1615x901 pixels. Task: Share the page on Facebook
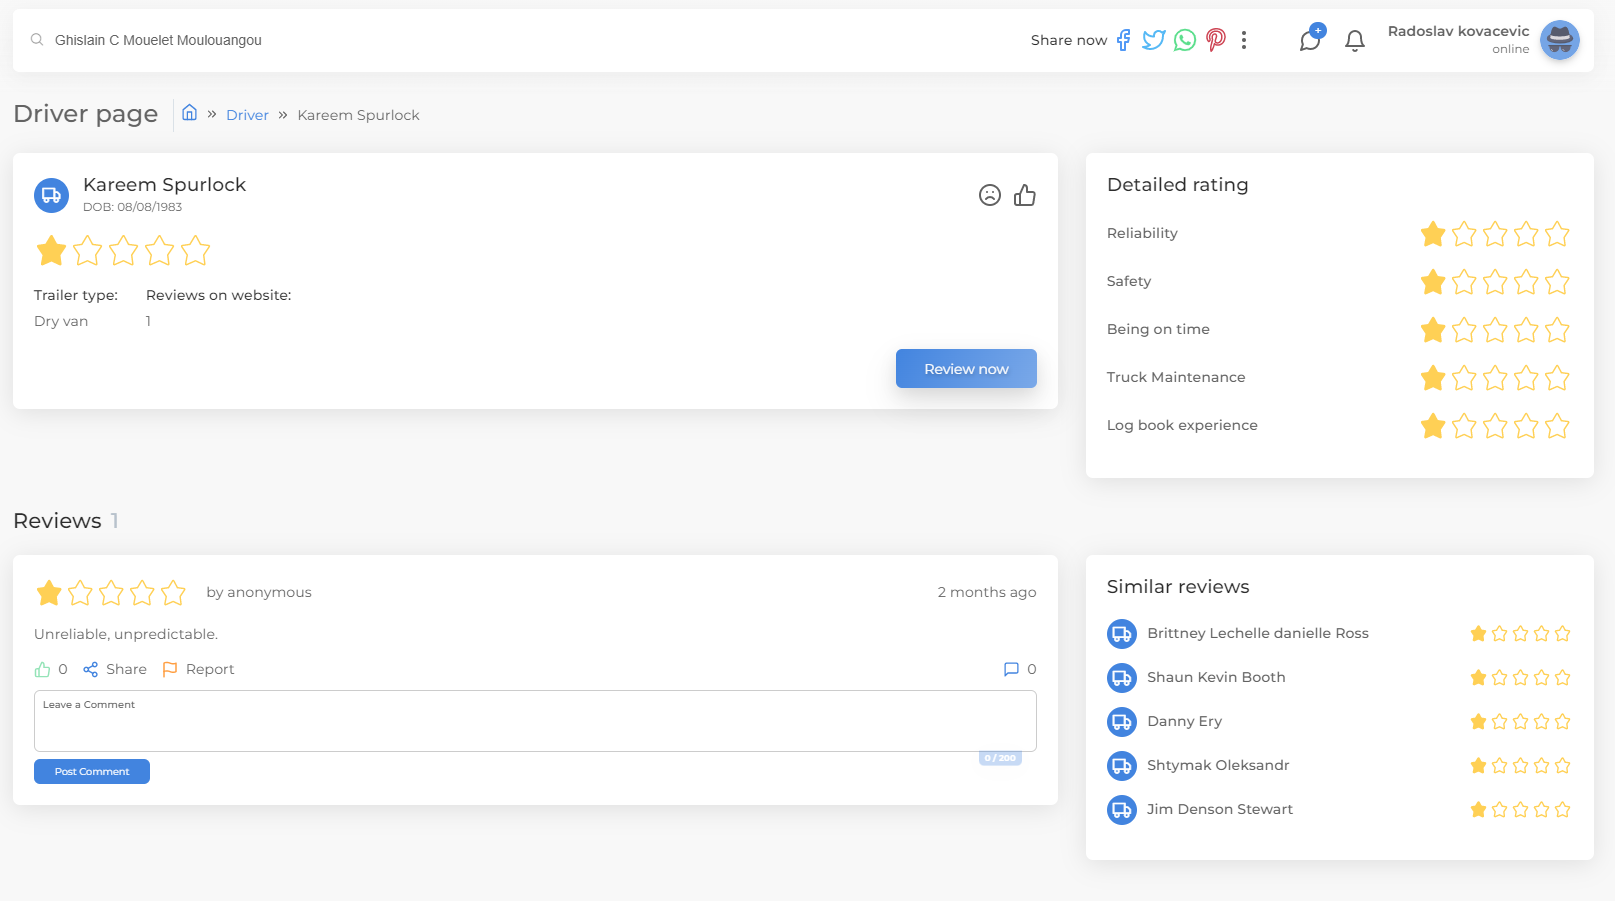tap(1123, 40)
